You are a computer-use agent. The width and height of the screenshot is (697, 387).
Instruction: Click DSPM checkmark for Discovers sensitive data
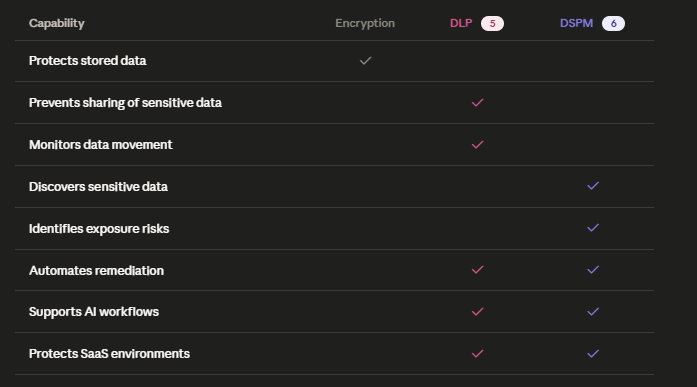(x=593, y=186)
